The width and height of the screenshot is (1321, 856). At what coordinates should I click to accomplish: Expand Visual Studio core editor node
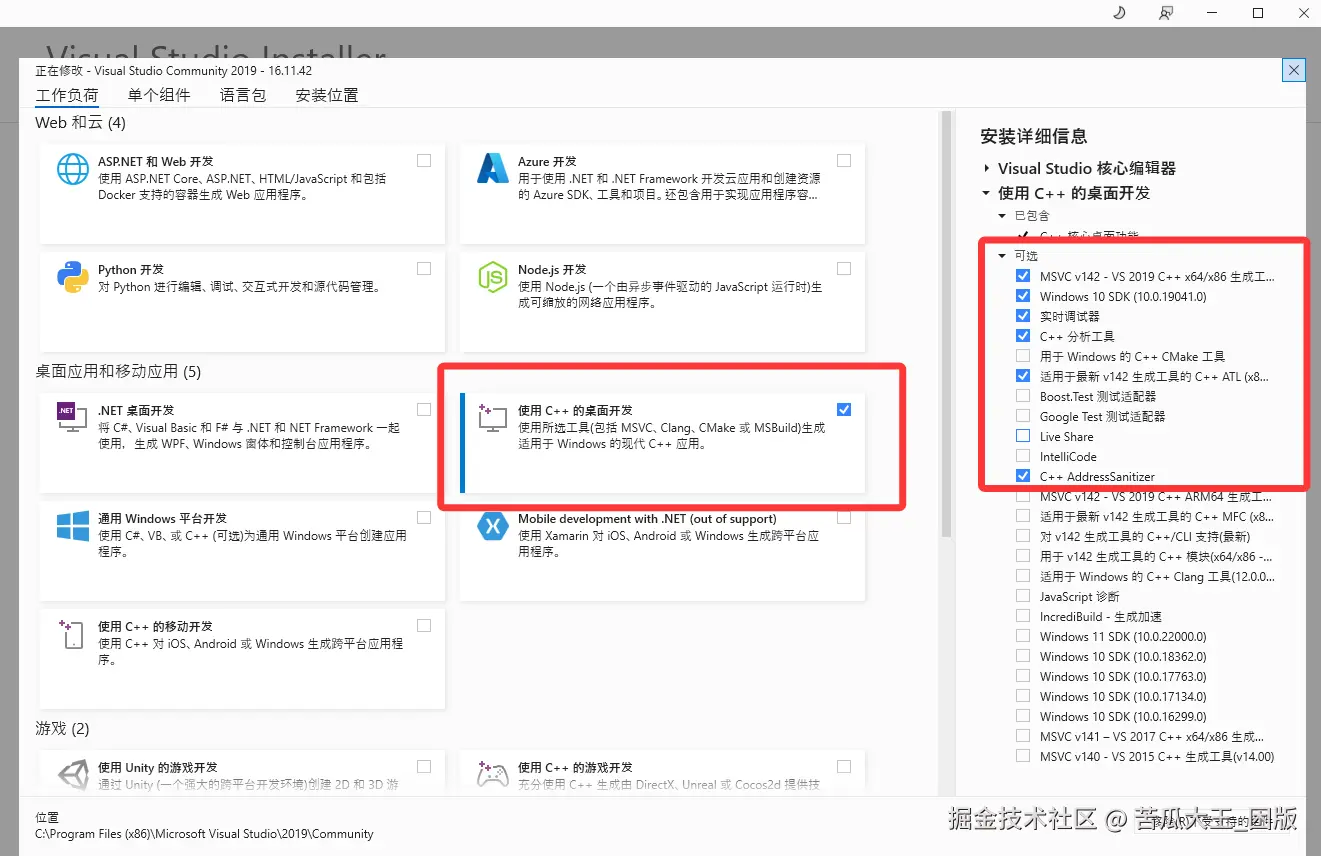[x=986, y=168]
